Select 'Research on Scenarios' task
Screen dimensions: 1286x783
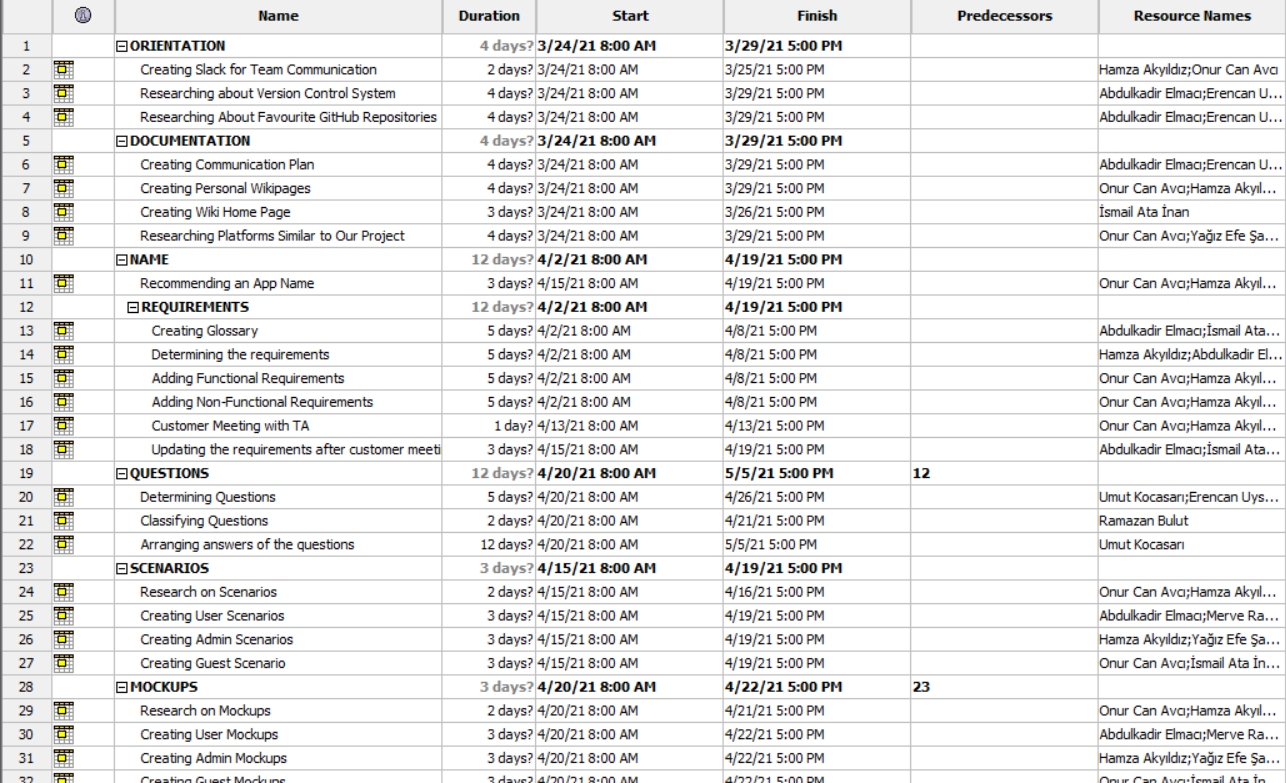pos(208,592)
